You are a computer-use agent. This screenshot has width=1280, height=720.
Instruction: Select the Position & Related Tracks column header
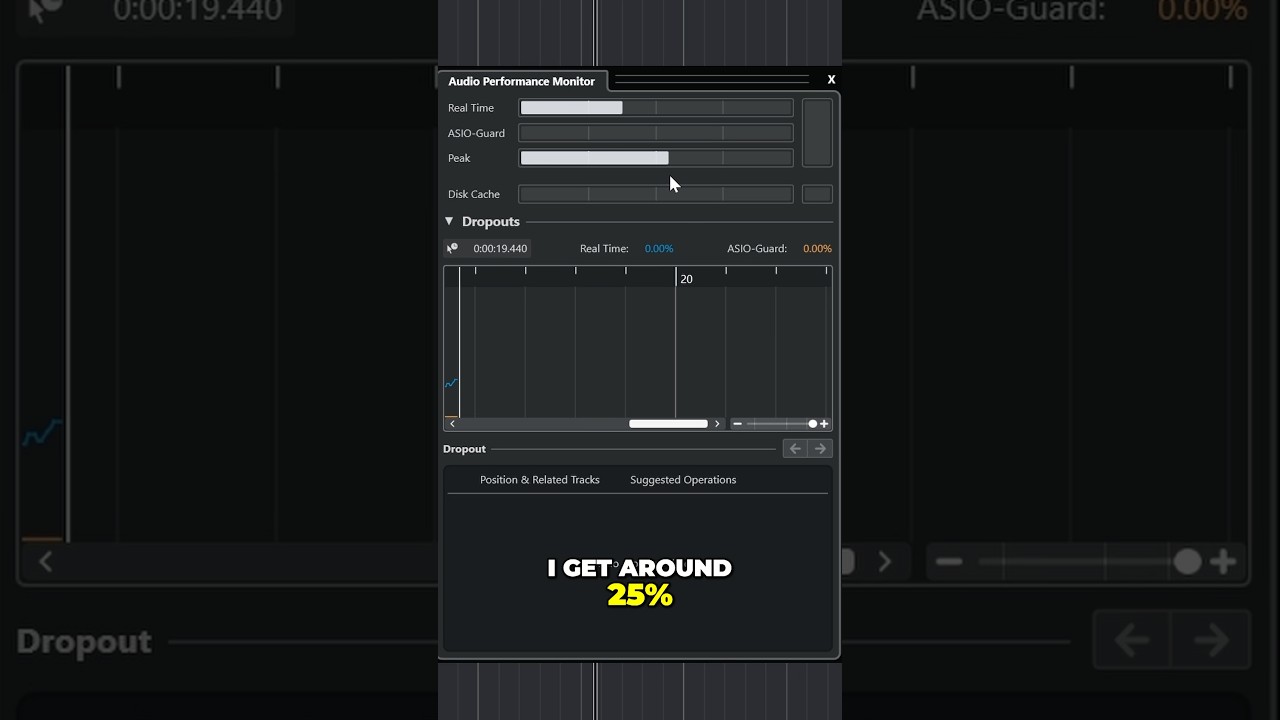540,480
